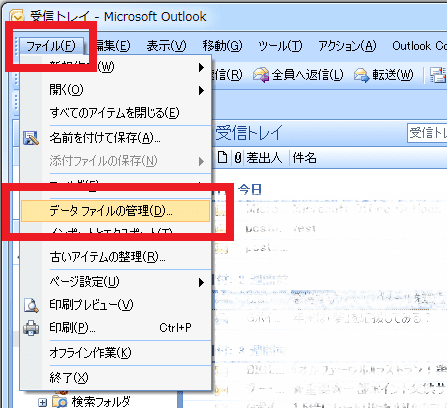
Task: Click the 全員へ返信 reply-all toolbar icon
Action: coord(261,75)
